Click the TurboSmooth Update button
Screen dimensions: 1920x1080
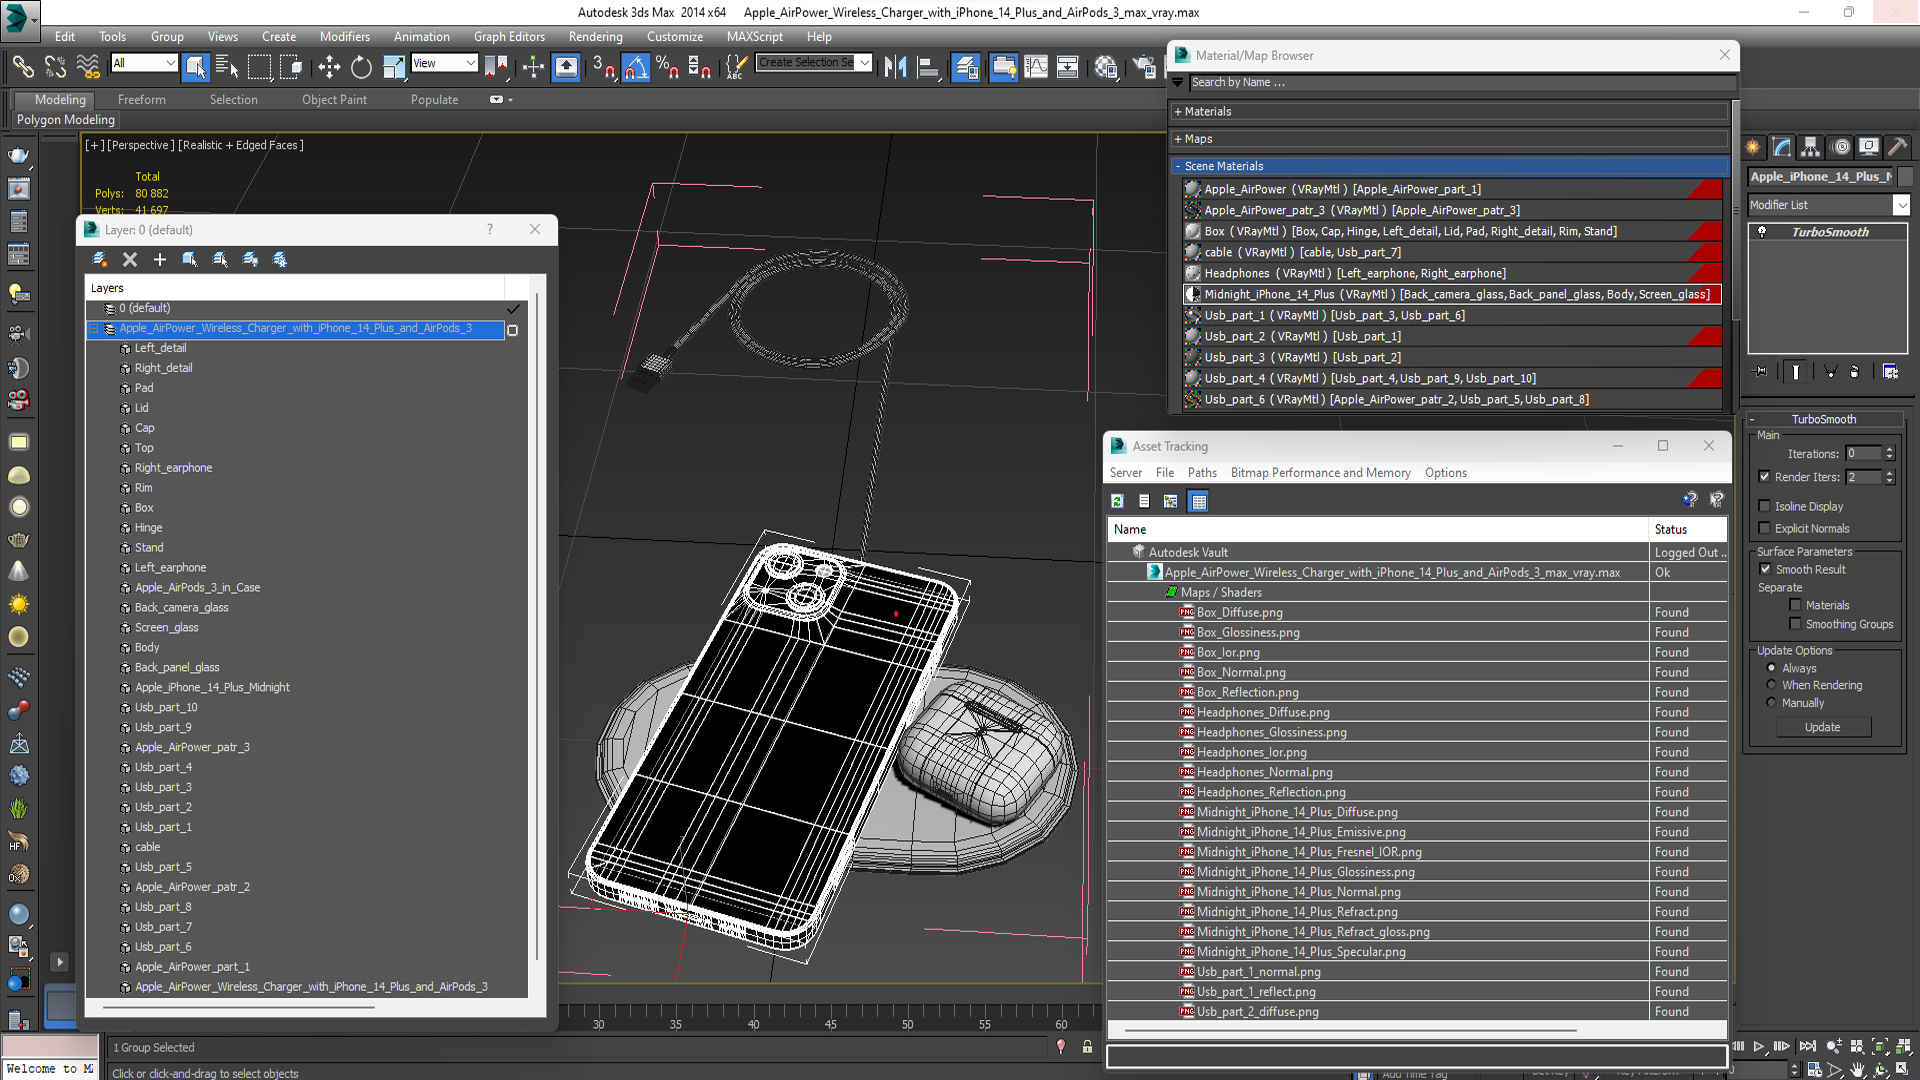(x=1822, y=727)
